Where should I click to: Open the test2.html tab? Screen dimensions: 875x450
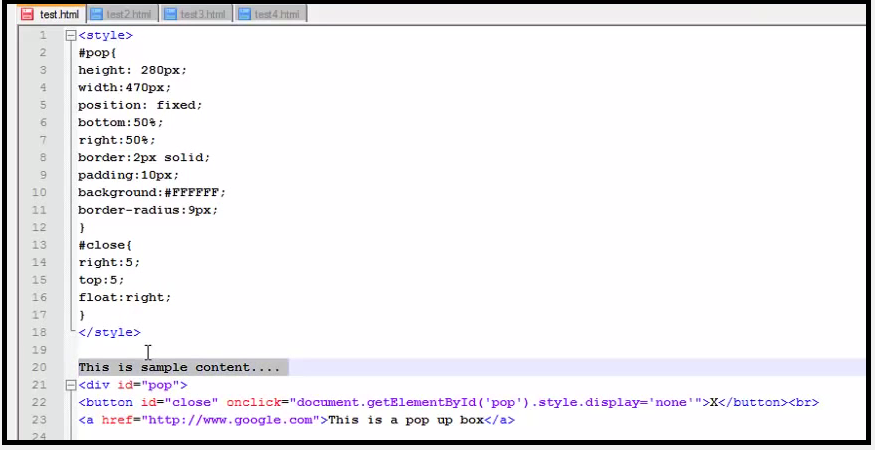[x=122, y=14]
